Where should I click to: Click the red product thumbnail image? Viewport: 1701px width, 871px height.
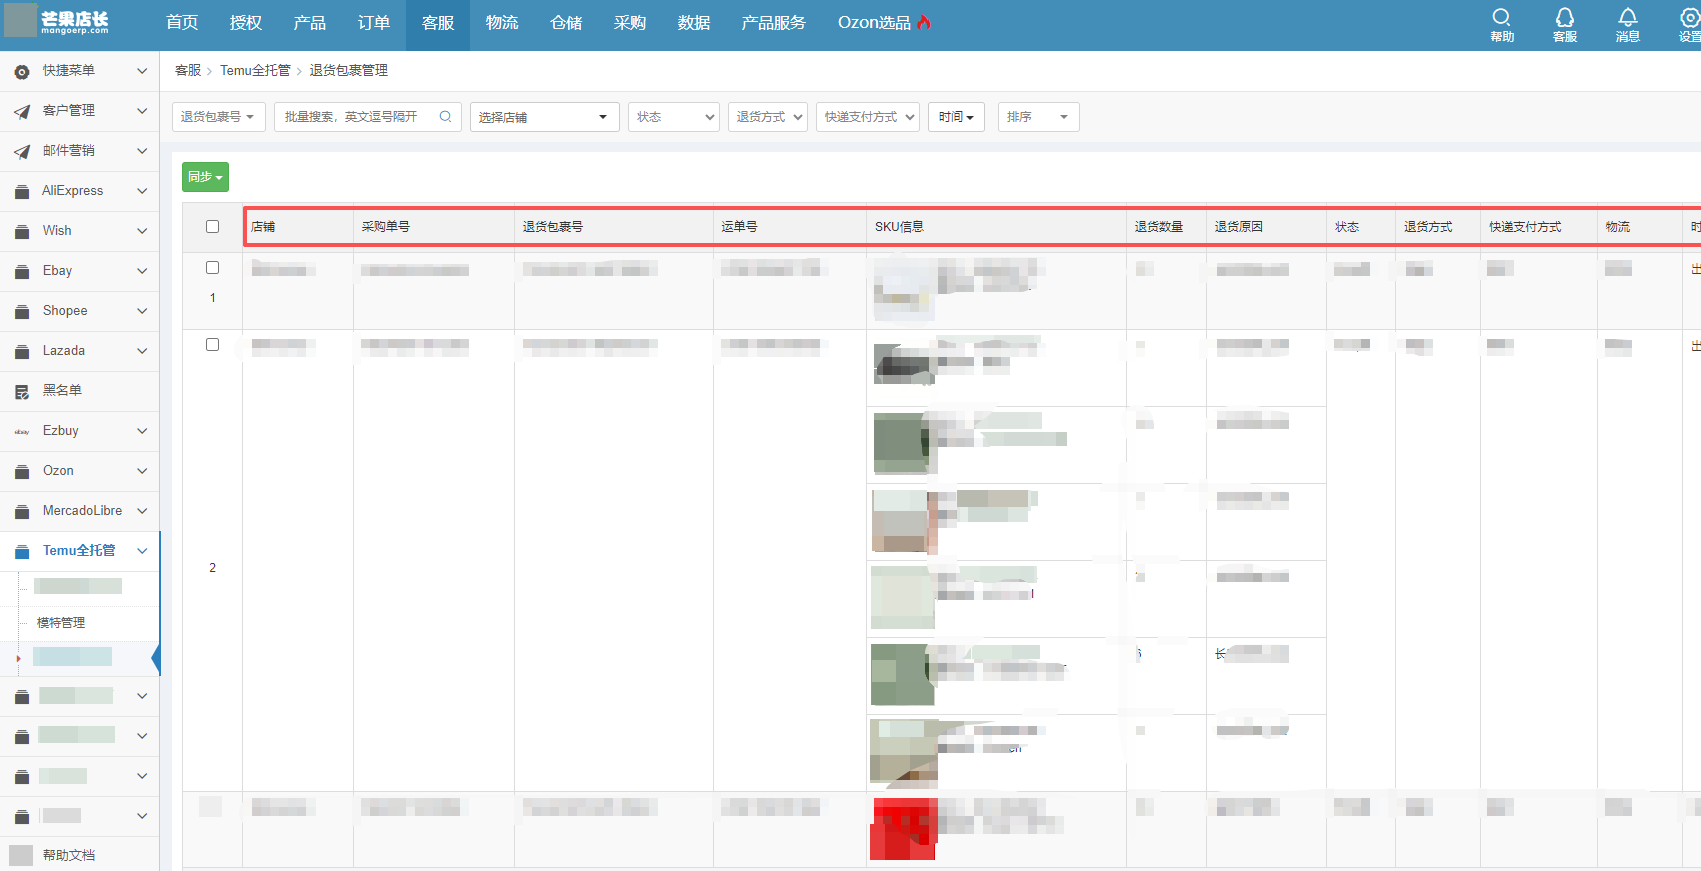903,829
